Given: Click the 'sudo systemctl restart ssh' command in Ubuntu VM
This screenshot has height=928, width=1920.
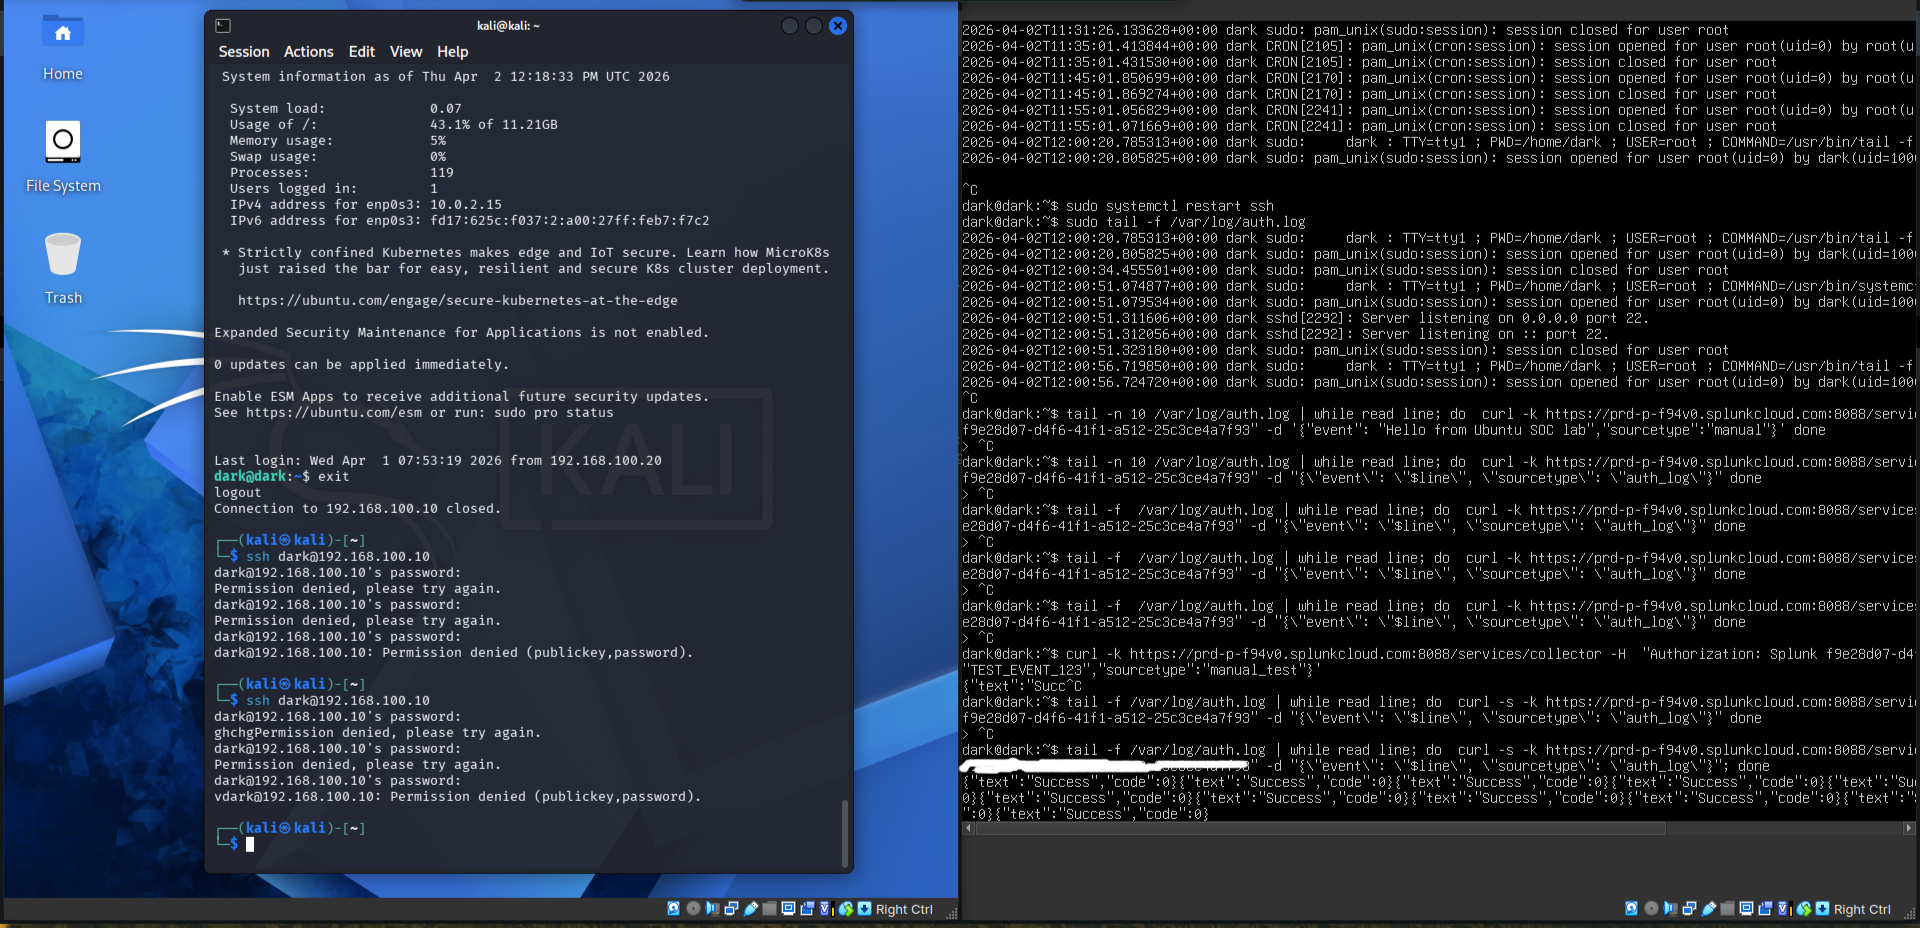Looking at the screenshot, I should 1170,206.
